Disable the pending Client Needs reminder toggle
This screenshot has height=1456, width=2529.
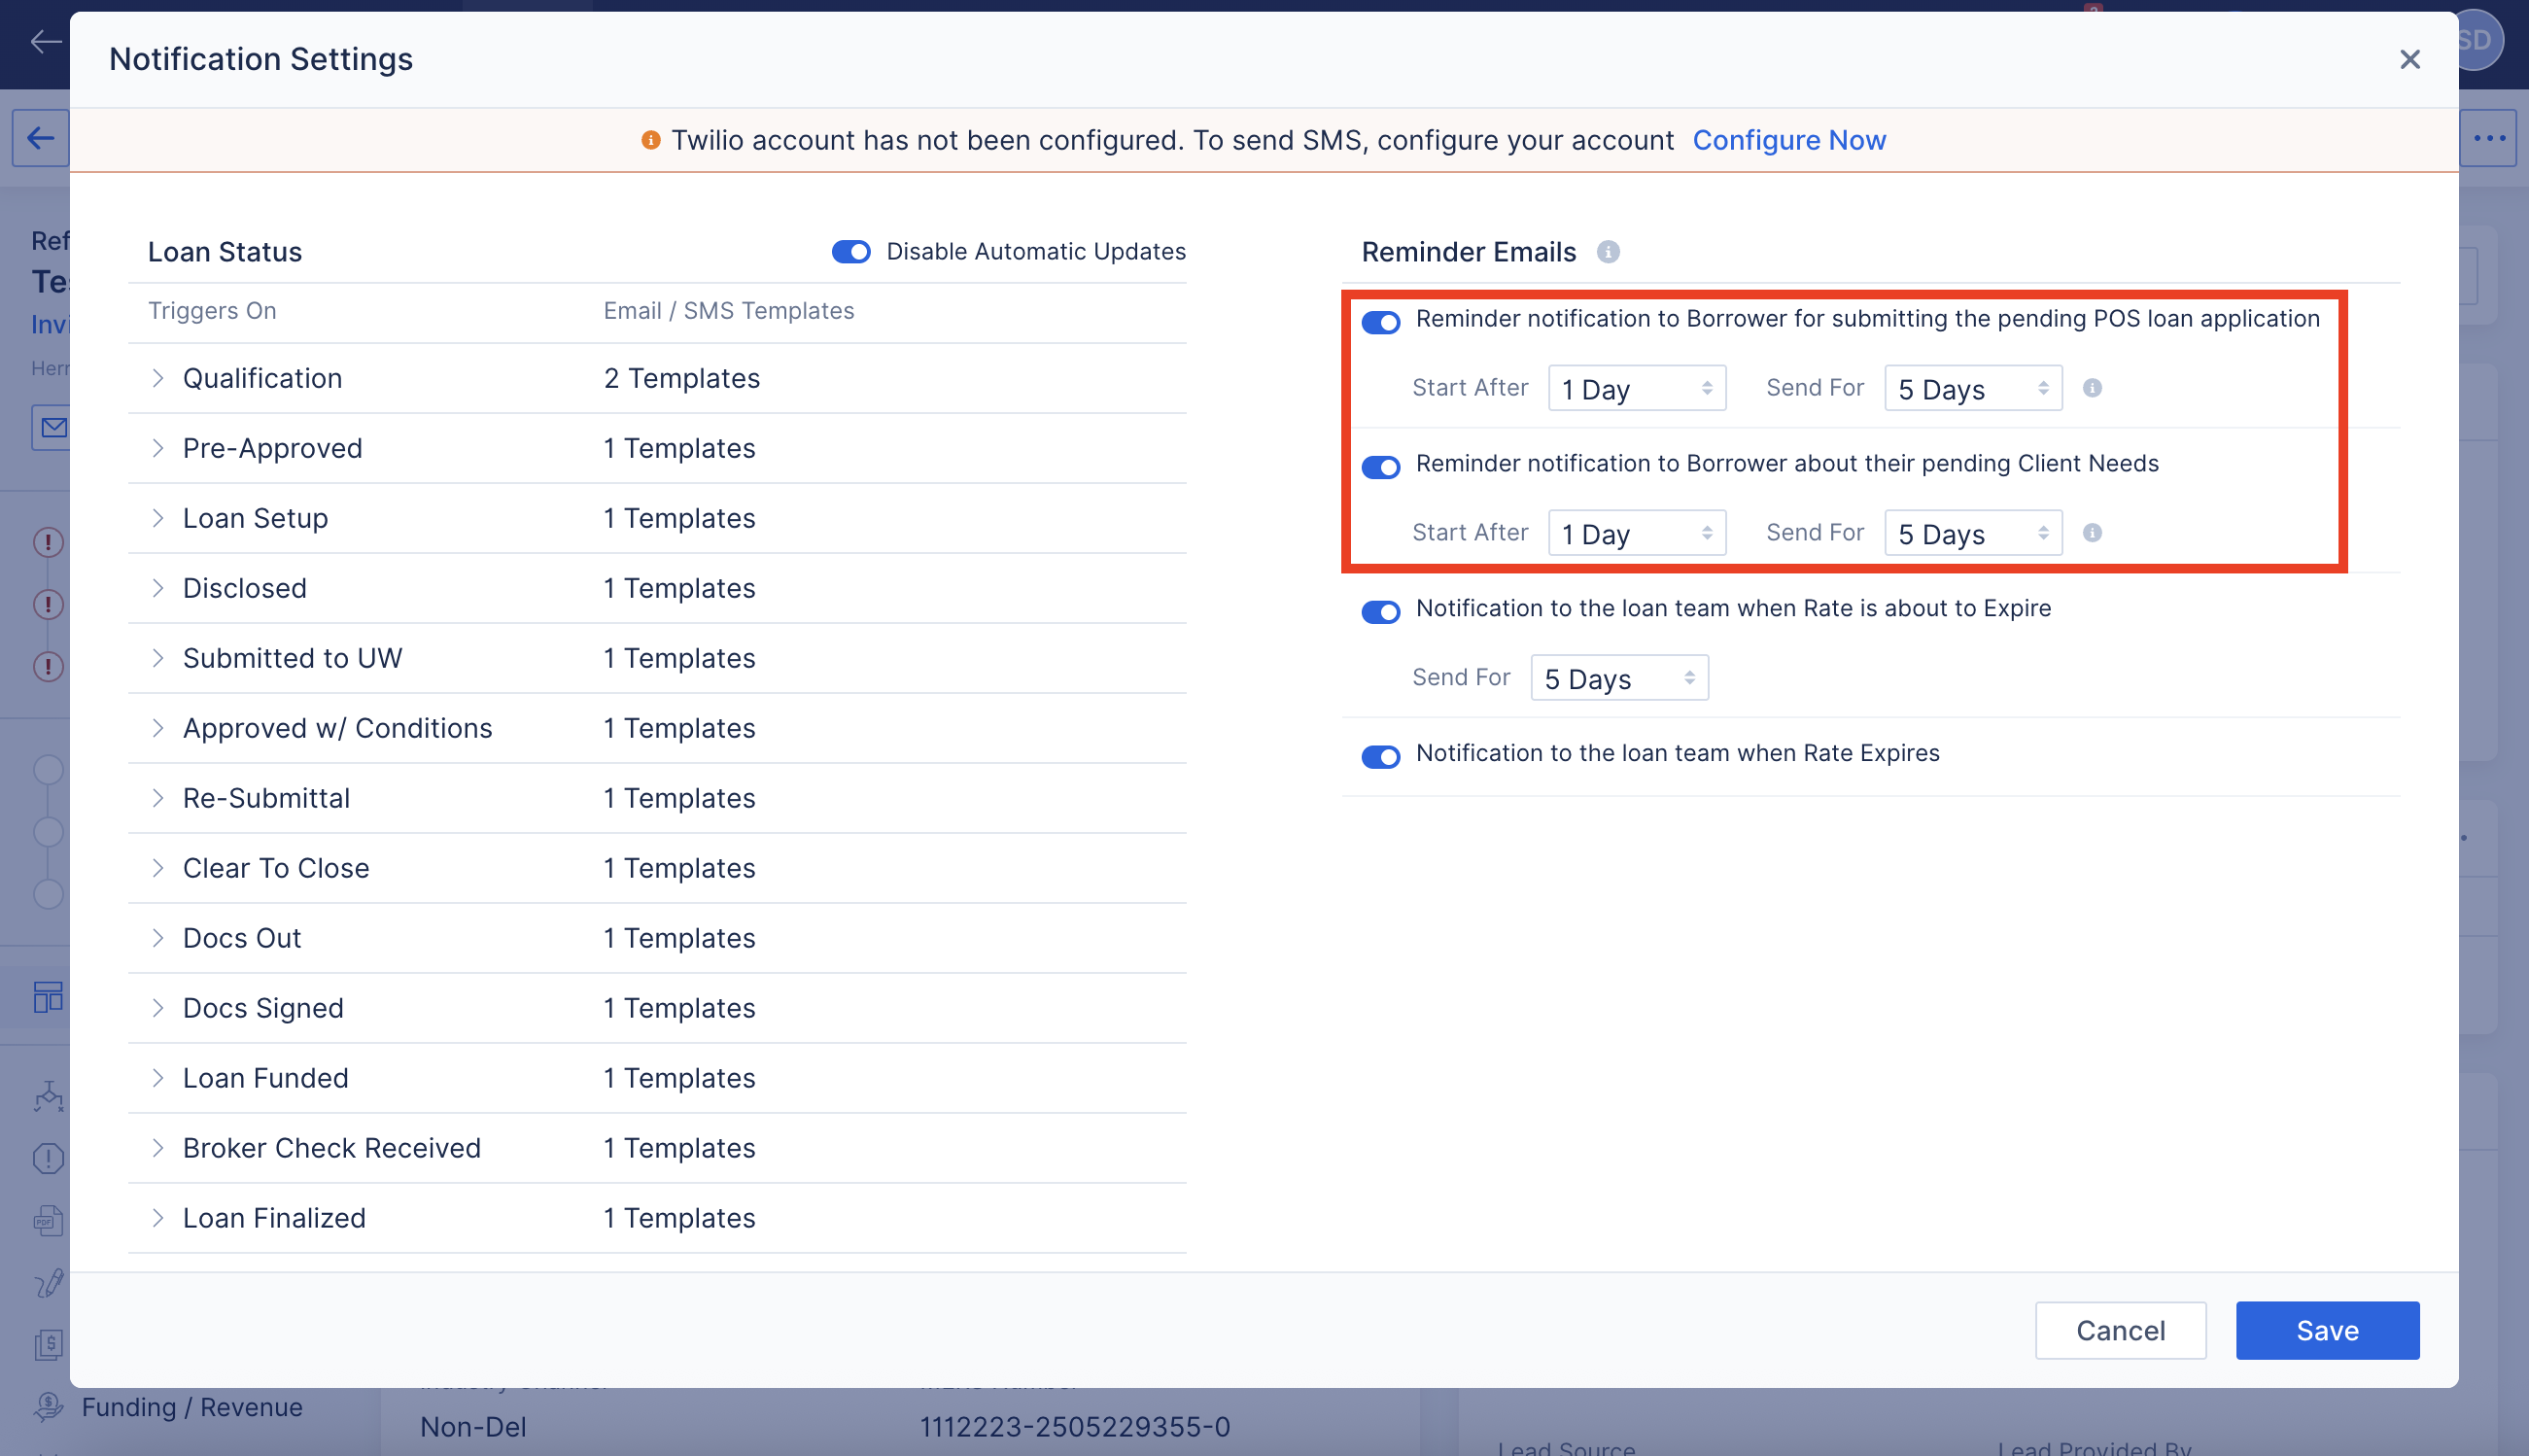[1381, 467]
